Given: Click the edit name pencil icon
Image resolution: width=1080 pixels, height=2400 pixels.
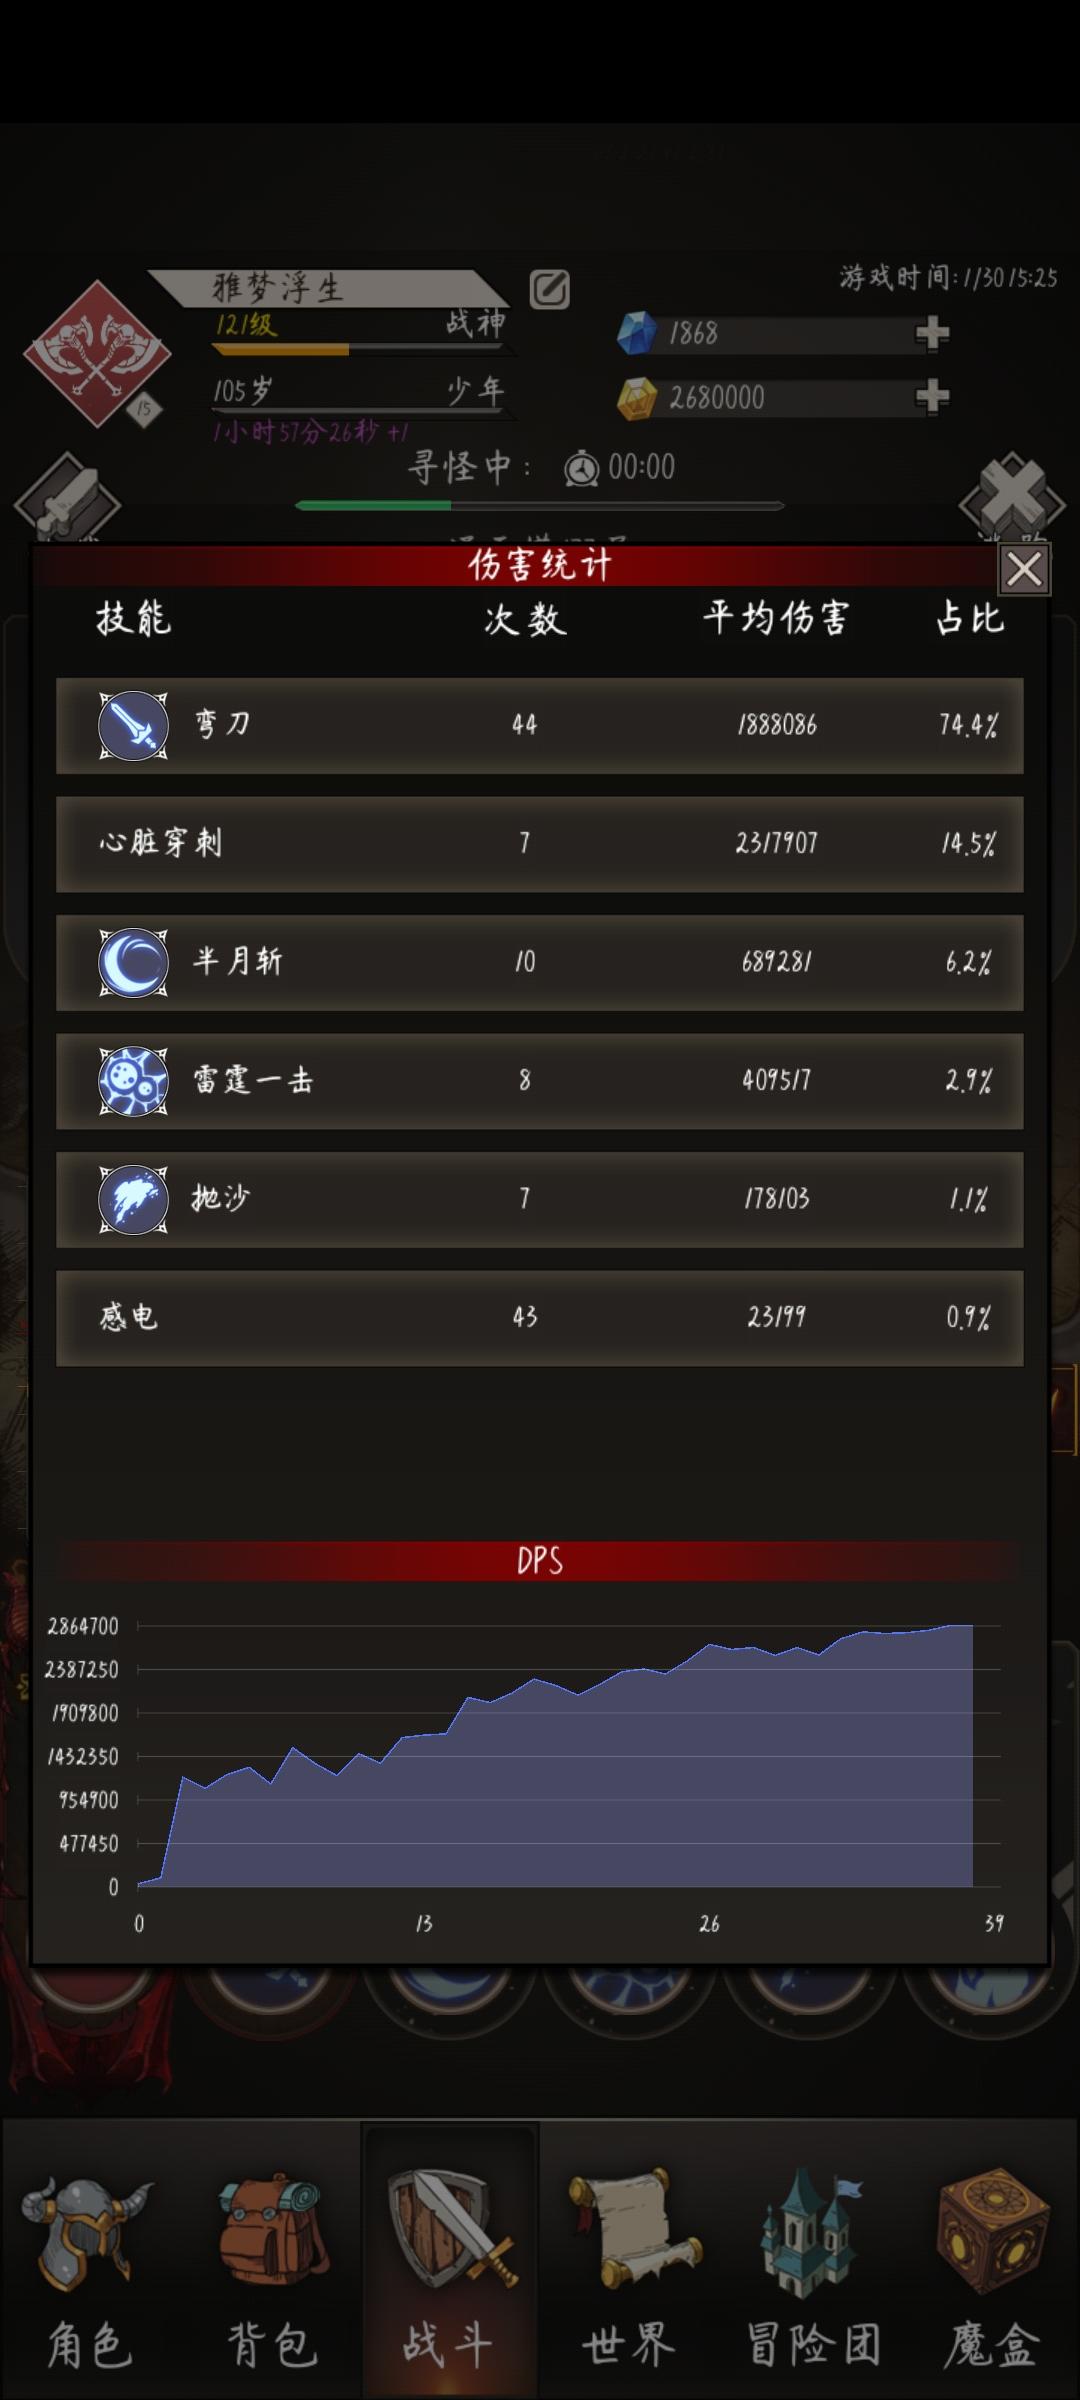Looking at the screenshot, I should coord(549,290).
